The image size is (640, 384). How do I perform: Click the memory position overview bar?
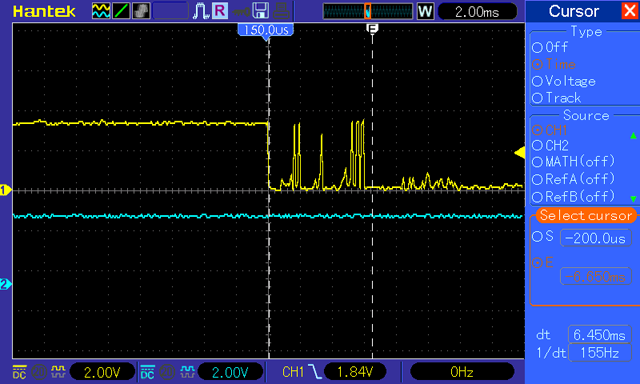368,11
